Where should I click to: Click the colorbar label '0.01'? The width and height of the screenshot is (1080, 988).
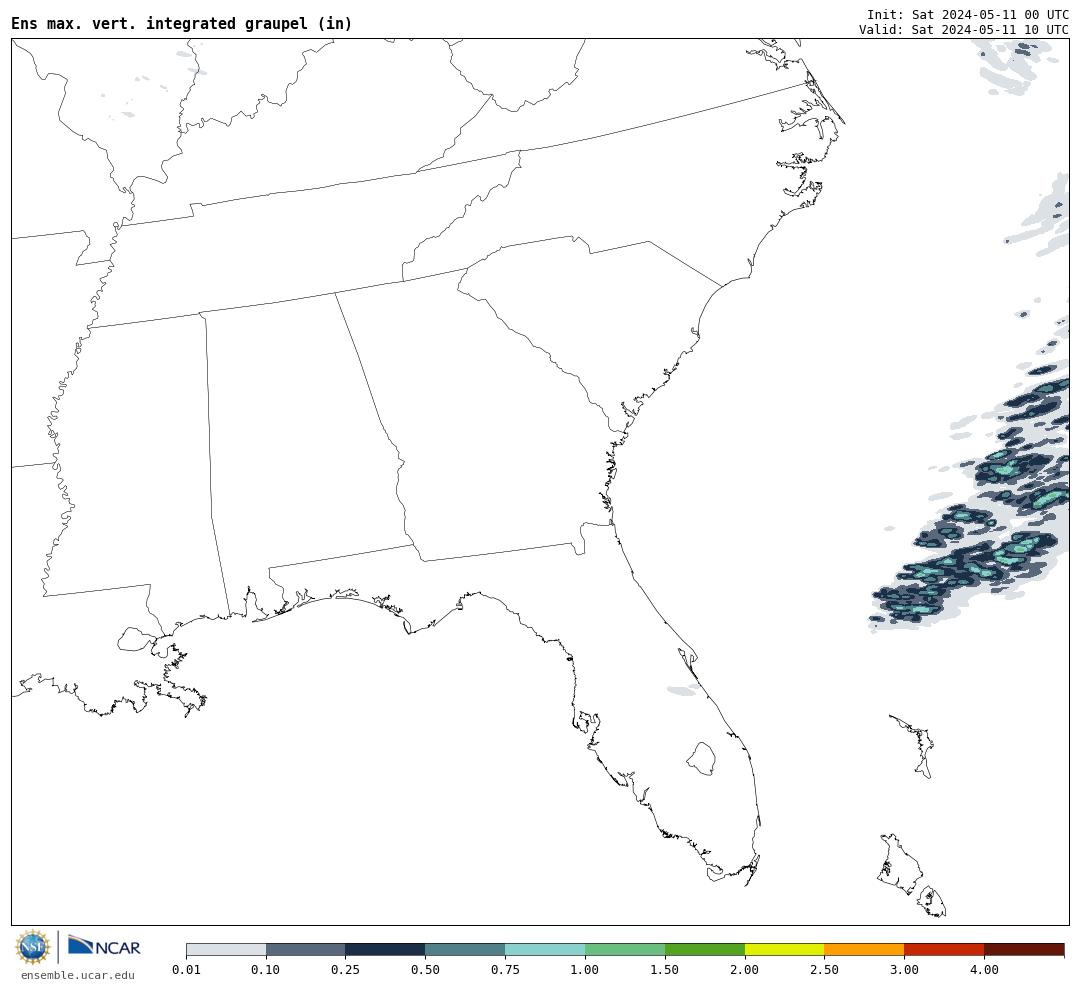(186, 970)
